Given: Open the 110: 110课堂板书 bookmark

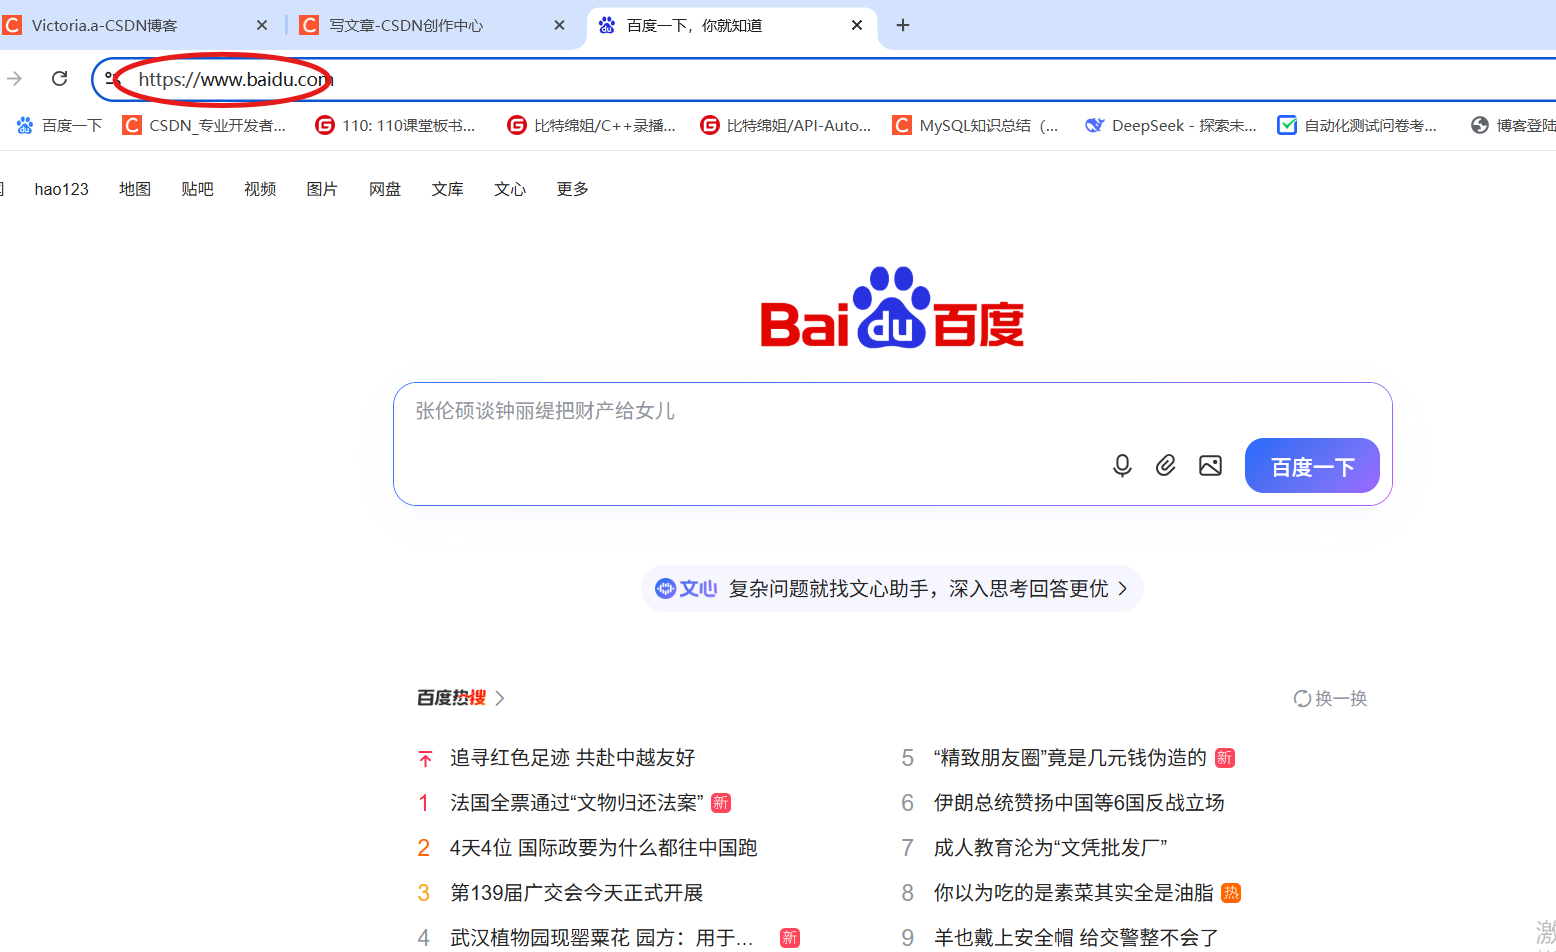Looking at the screenshot, I should pyautogui.click(x=395, y=125).
